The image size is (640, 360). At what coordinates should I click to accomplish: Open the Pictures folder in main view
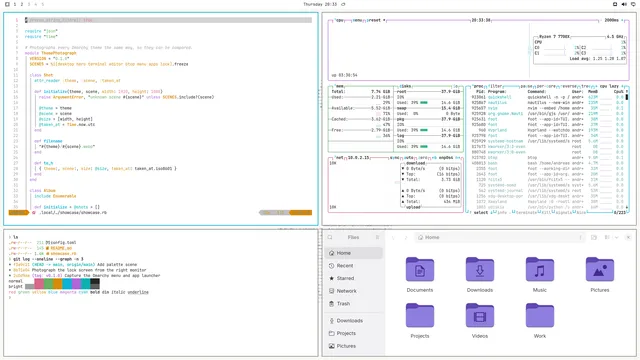599,270
